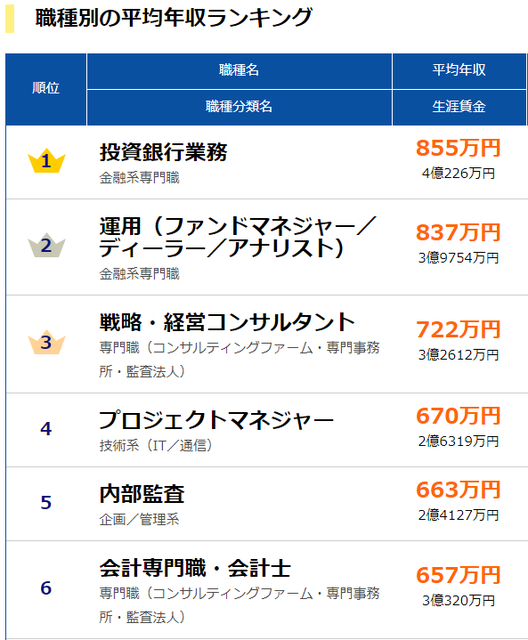The image size is (528, 640).
Task: Select the rank number 5
Action: click(46, 502)
